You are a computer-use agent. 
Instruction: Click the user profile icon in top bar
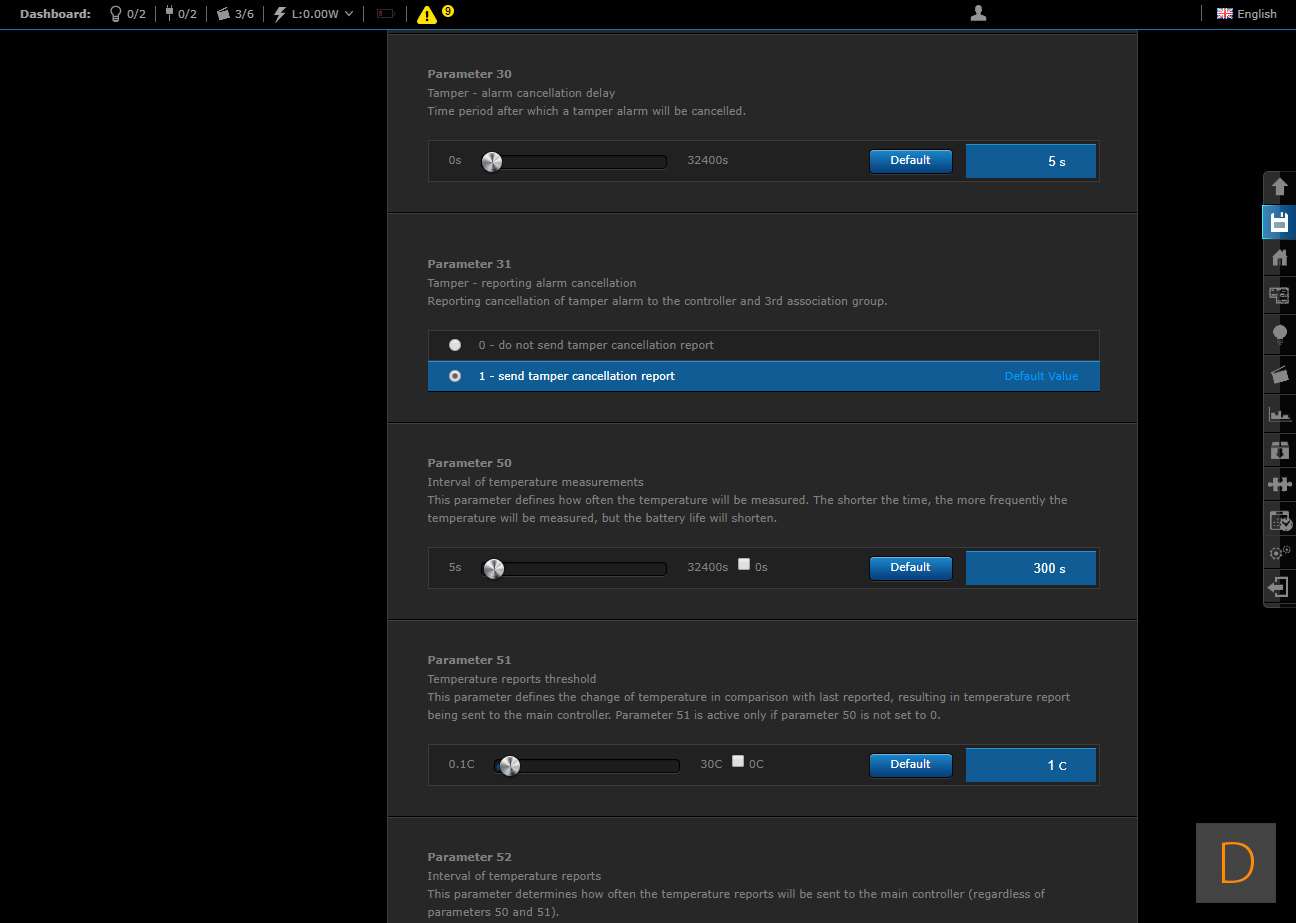point(979,13)
